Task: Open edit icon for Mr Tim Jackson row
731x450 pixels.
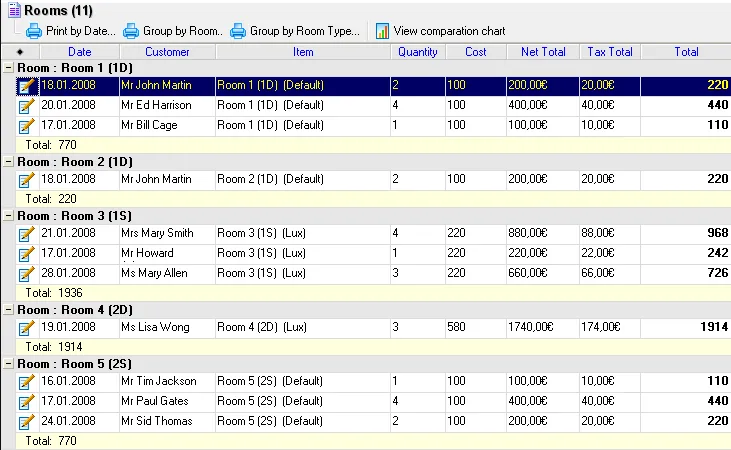Action: (27, 383)
